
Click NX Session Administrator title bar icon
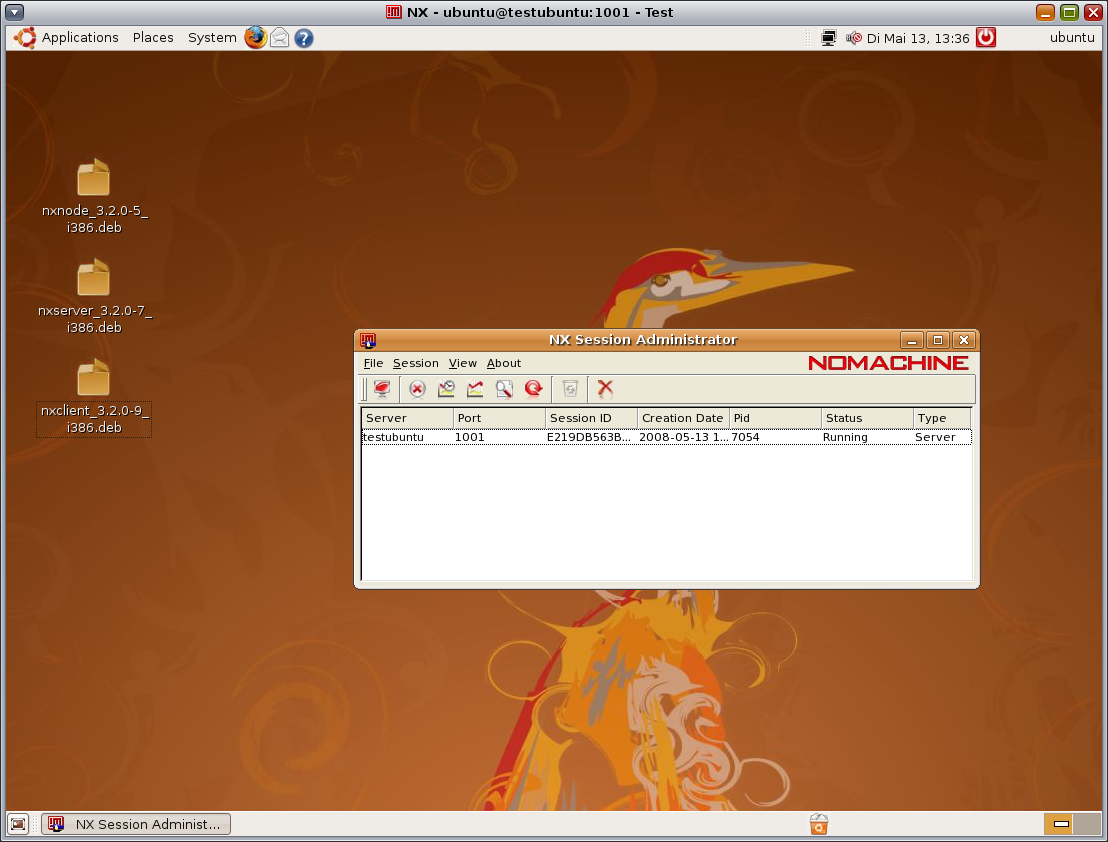click(367, 340)
